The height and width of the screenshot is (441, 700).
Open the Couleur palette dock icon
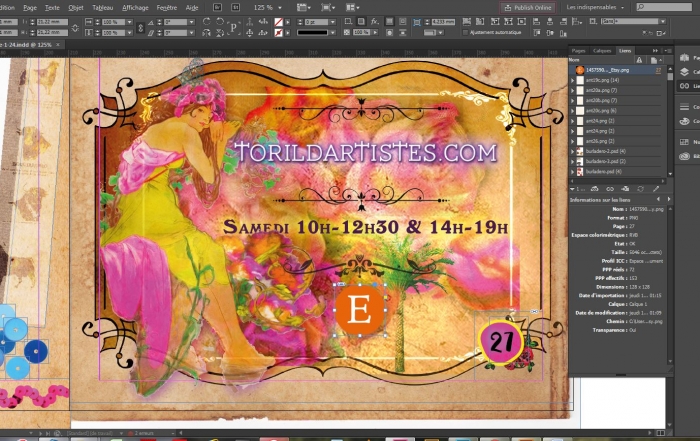pos(684,121)
